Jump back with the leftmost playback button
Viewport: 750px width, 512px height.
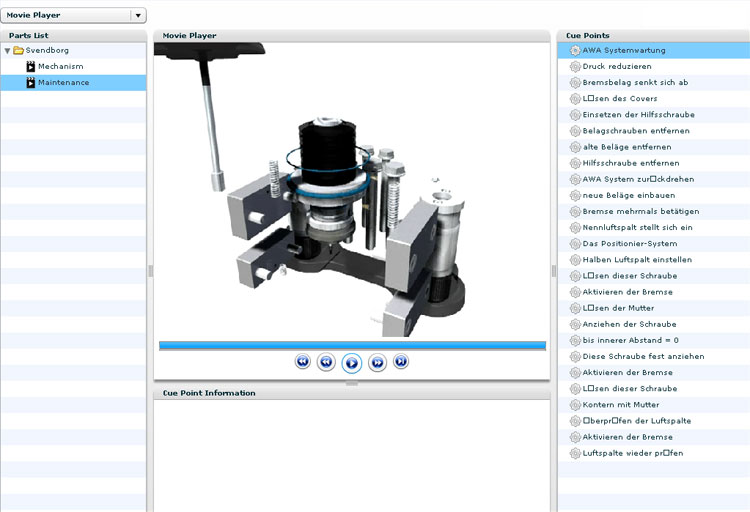pos(303,361)
